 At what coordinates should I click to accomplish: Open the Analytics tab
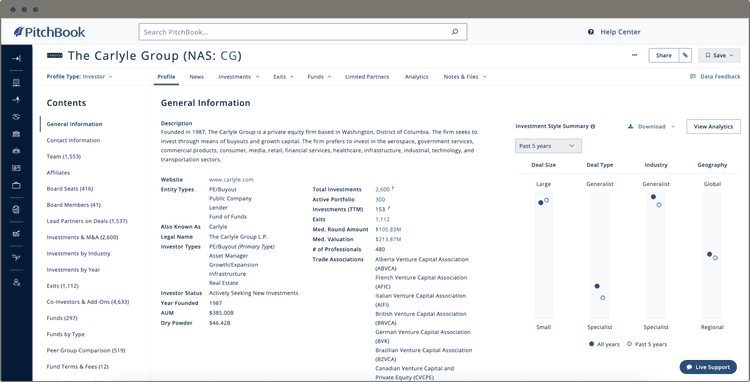coord(417,76)
